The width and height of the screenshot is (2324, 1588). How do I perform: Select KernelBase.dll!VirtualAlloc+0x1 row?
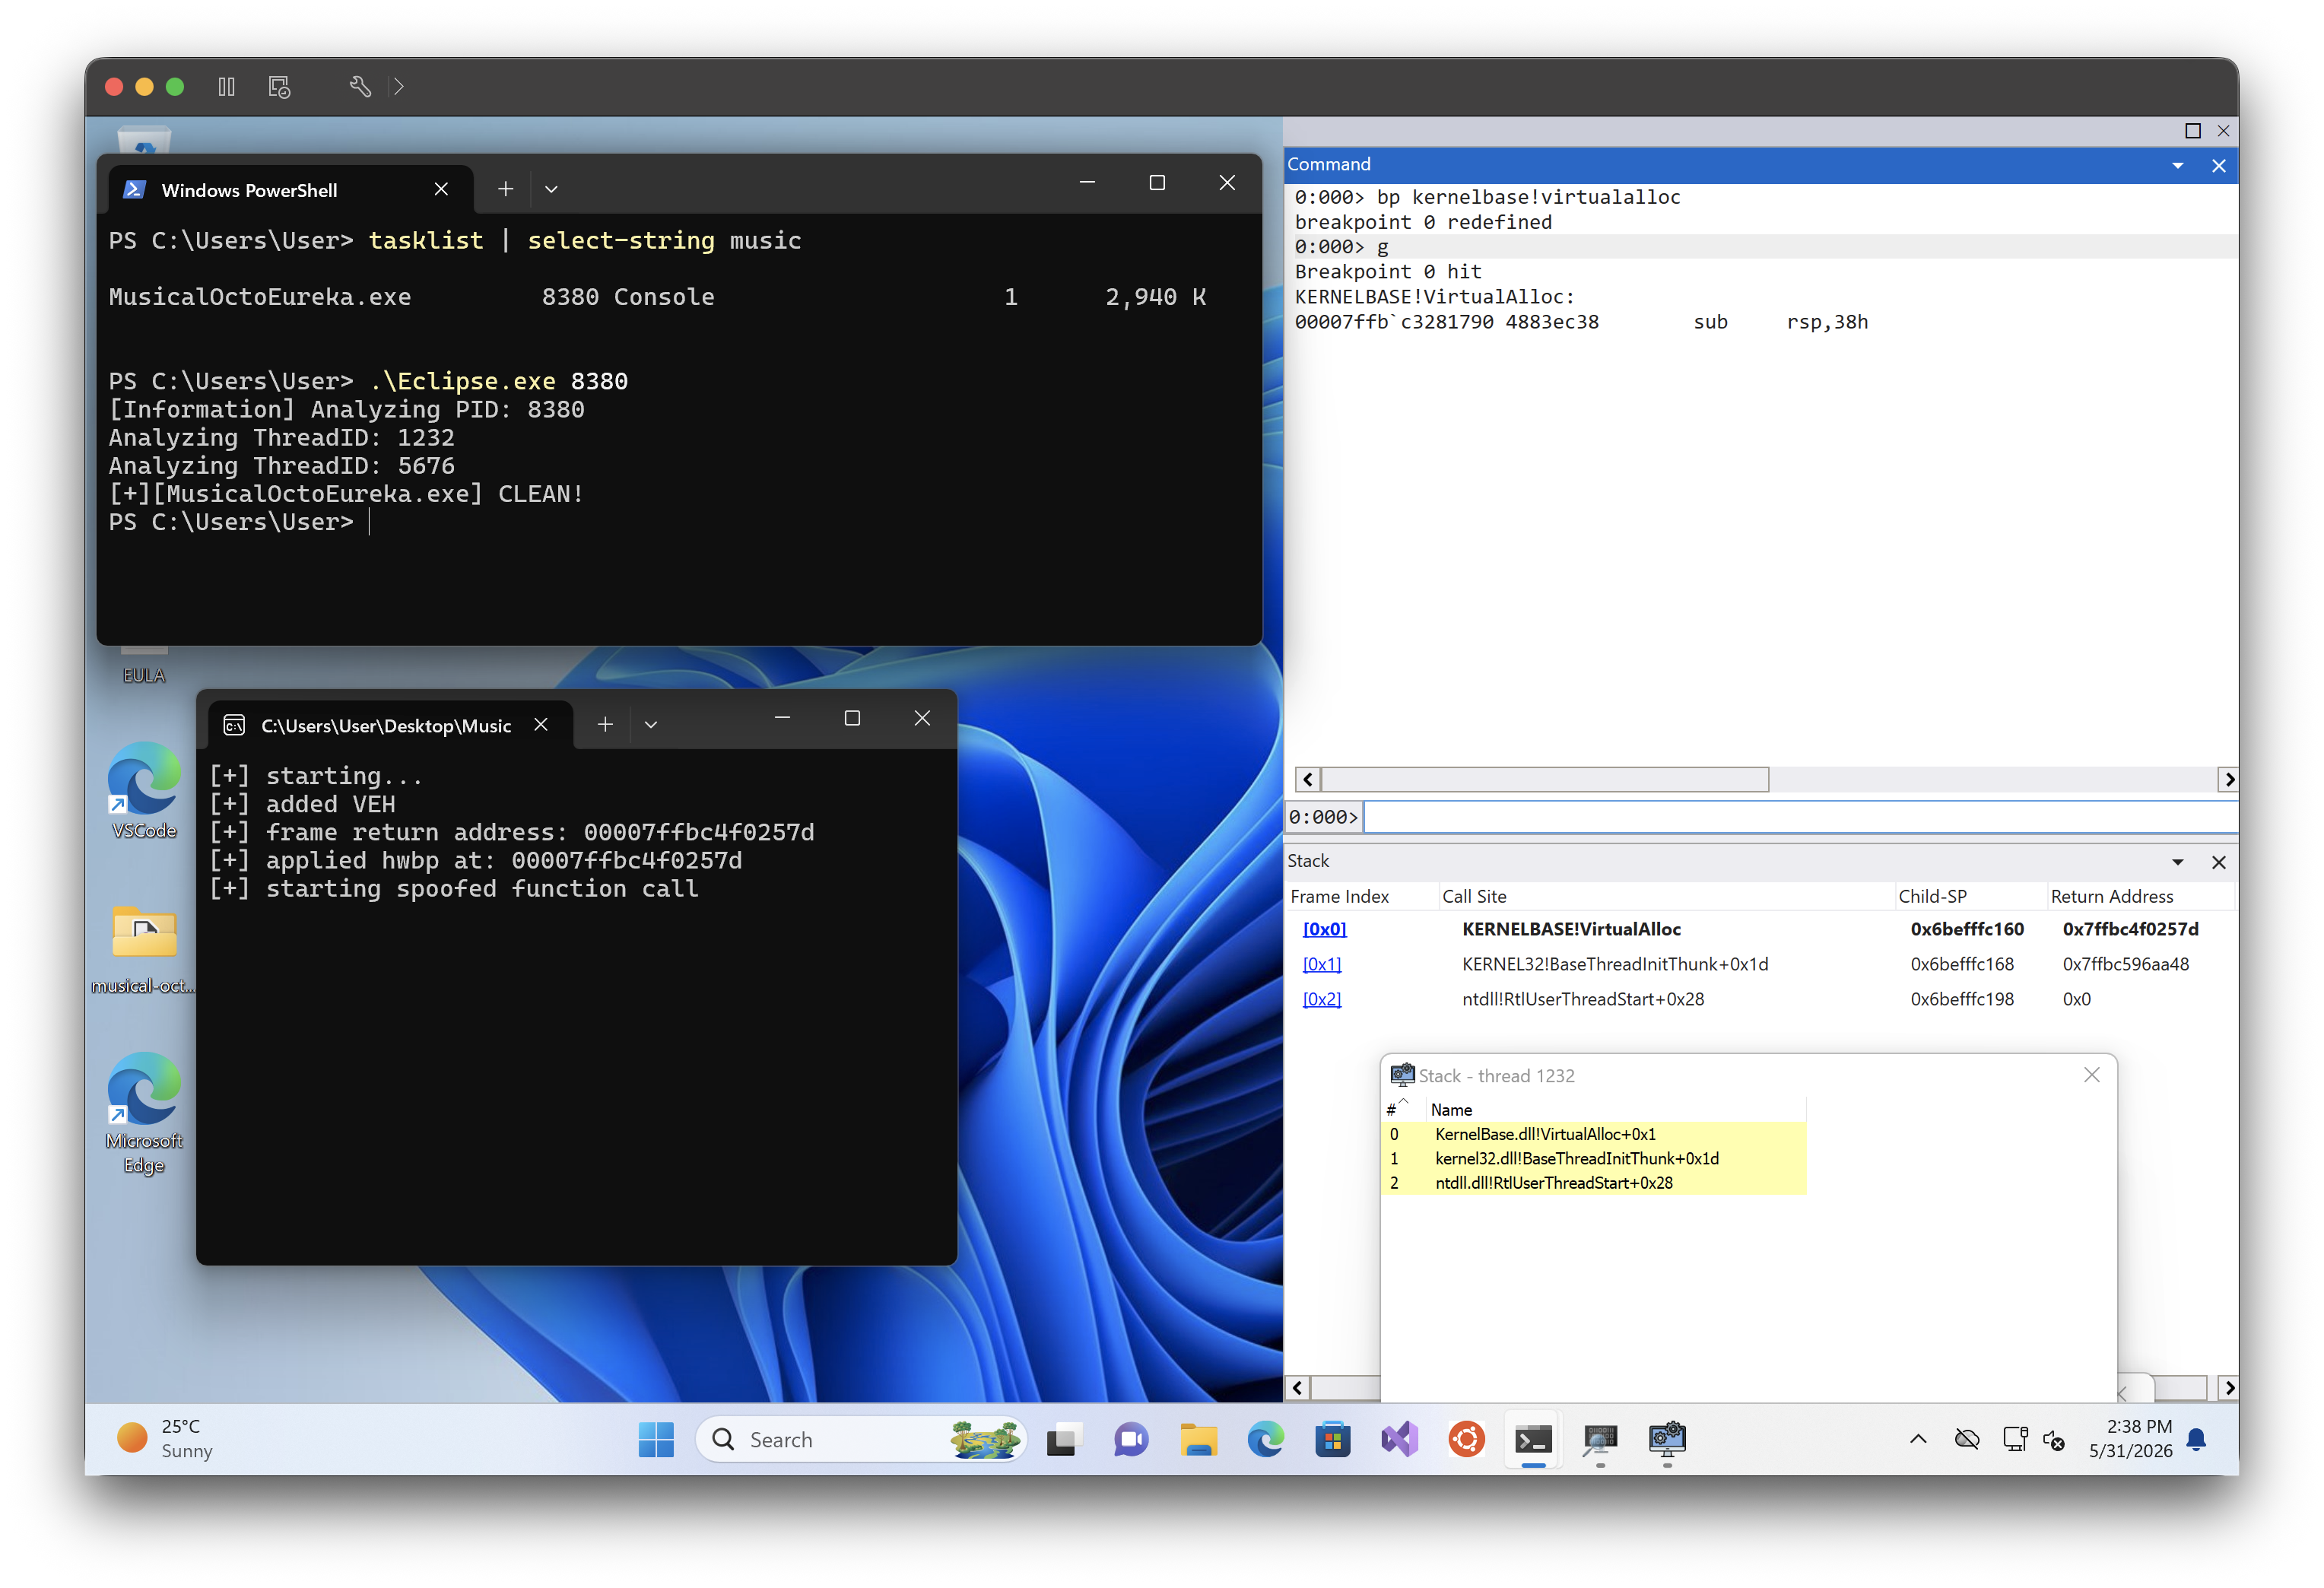(1594, 1134)
